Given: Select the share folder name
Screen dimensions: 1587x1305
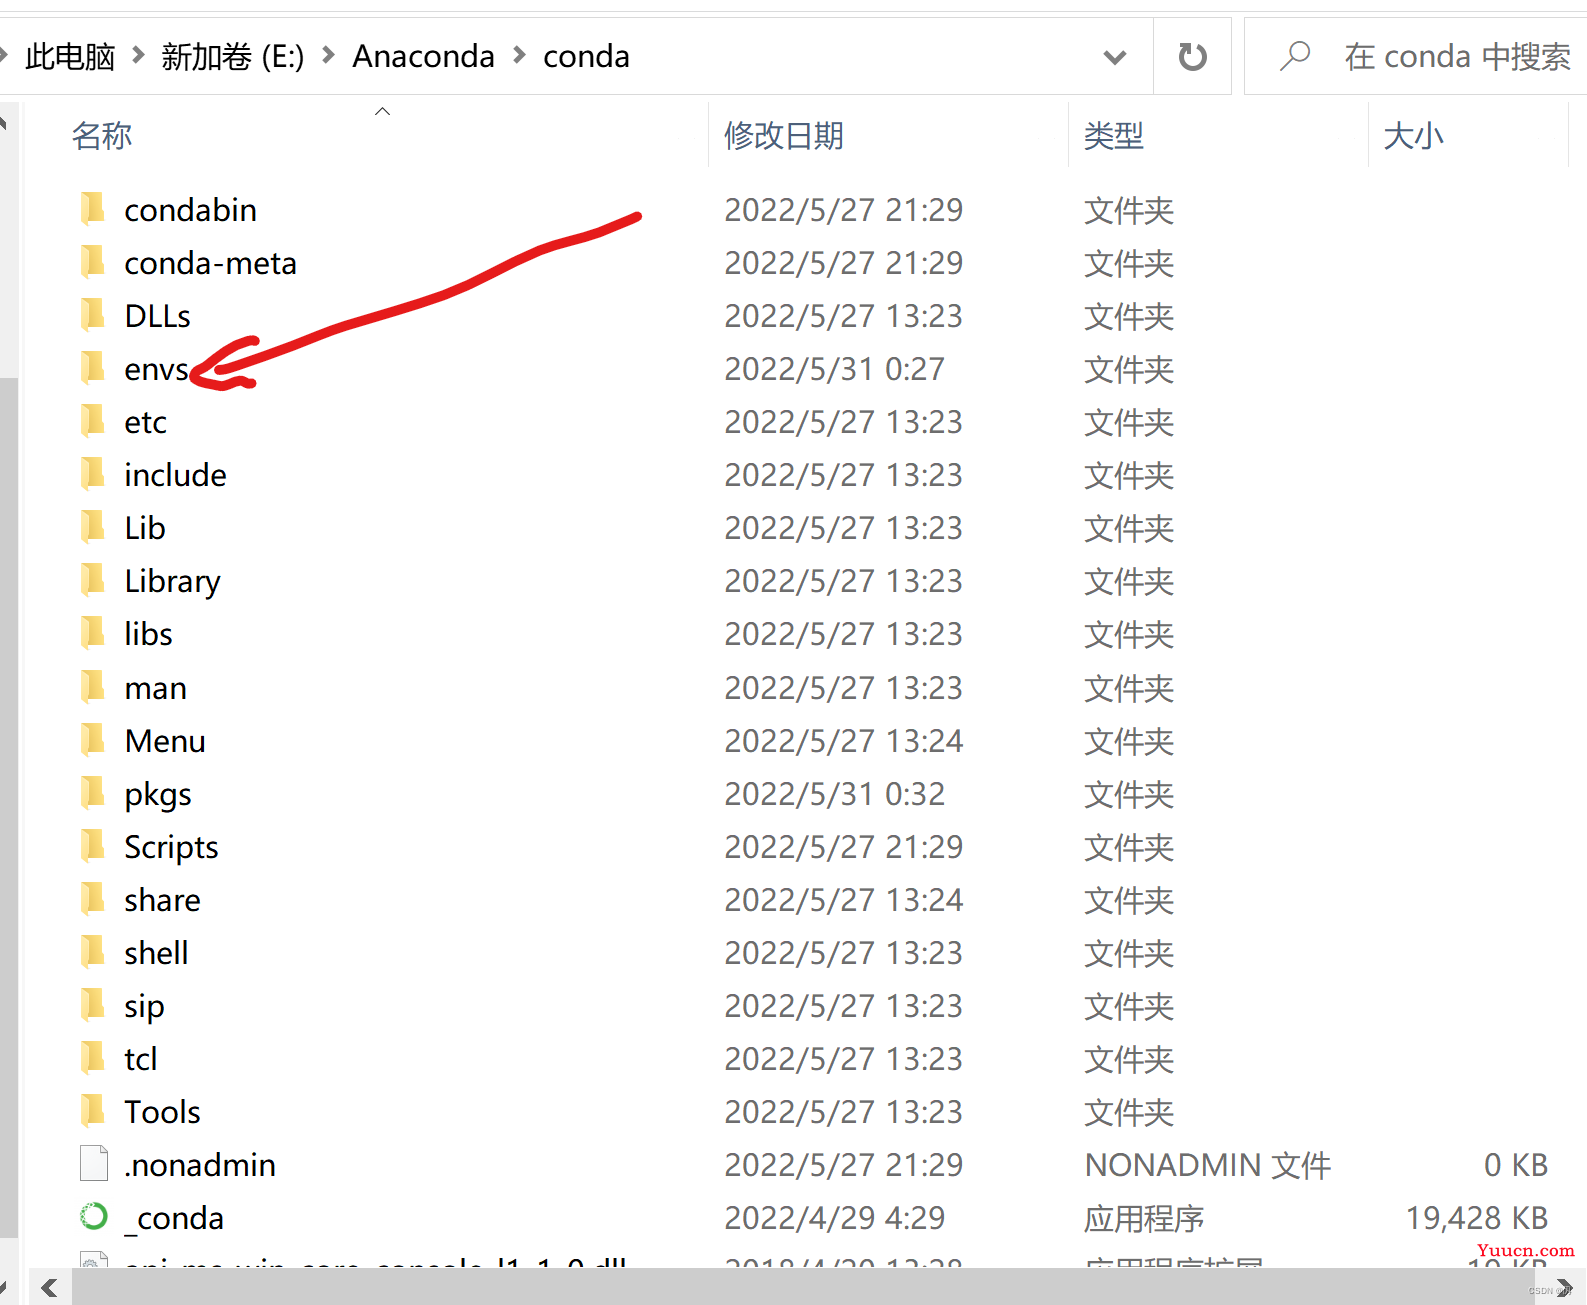Looking at the screenshot, I should [162, 900].
